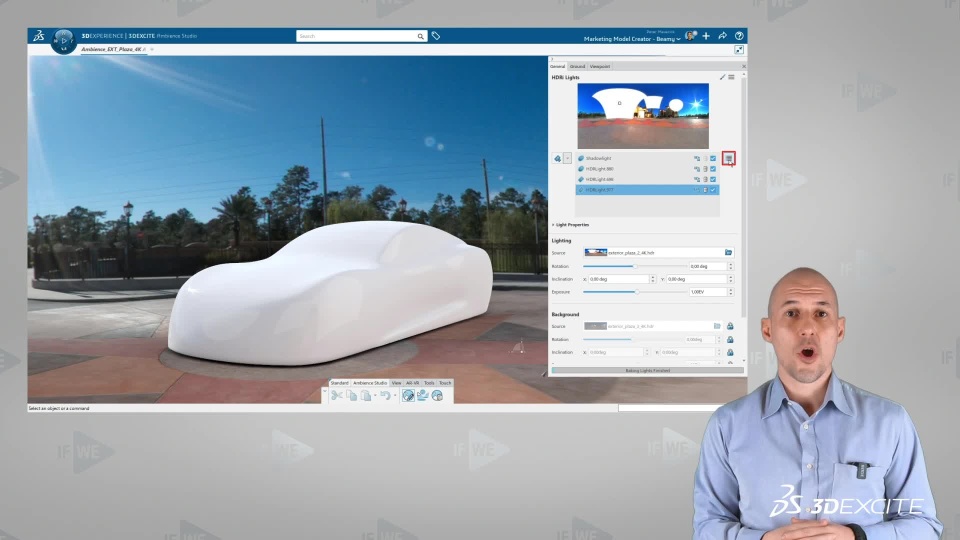Click the link icon on Shadowlight row
Image resolution: width=960 pixels, height=540 pixels.
697,159
